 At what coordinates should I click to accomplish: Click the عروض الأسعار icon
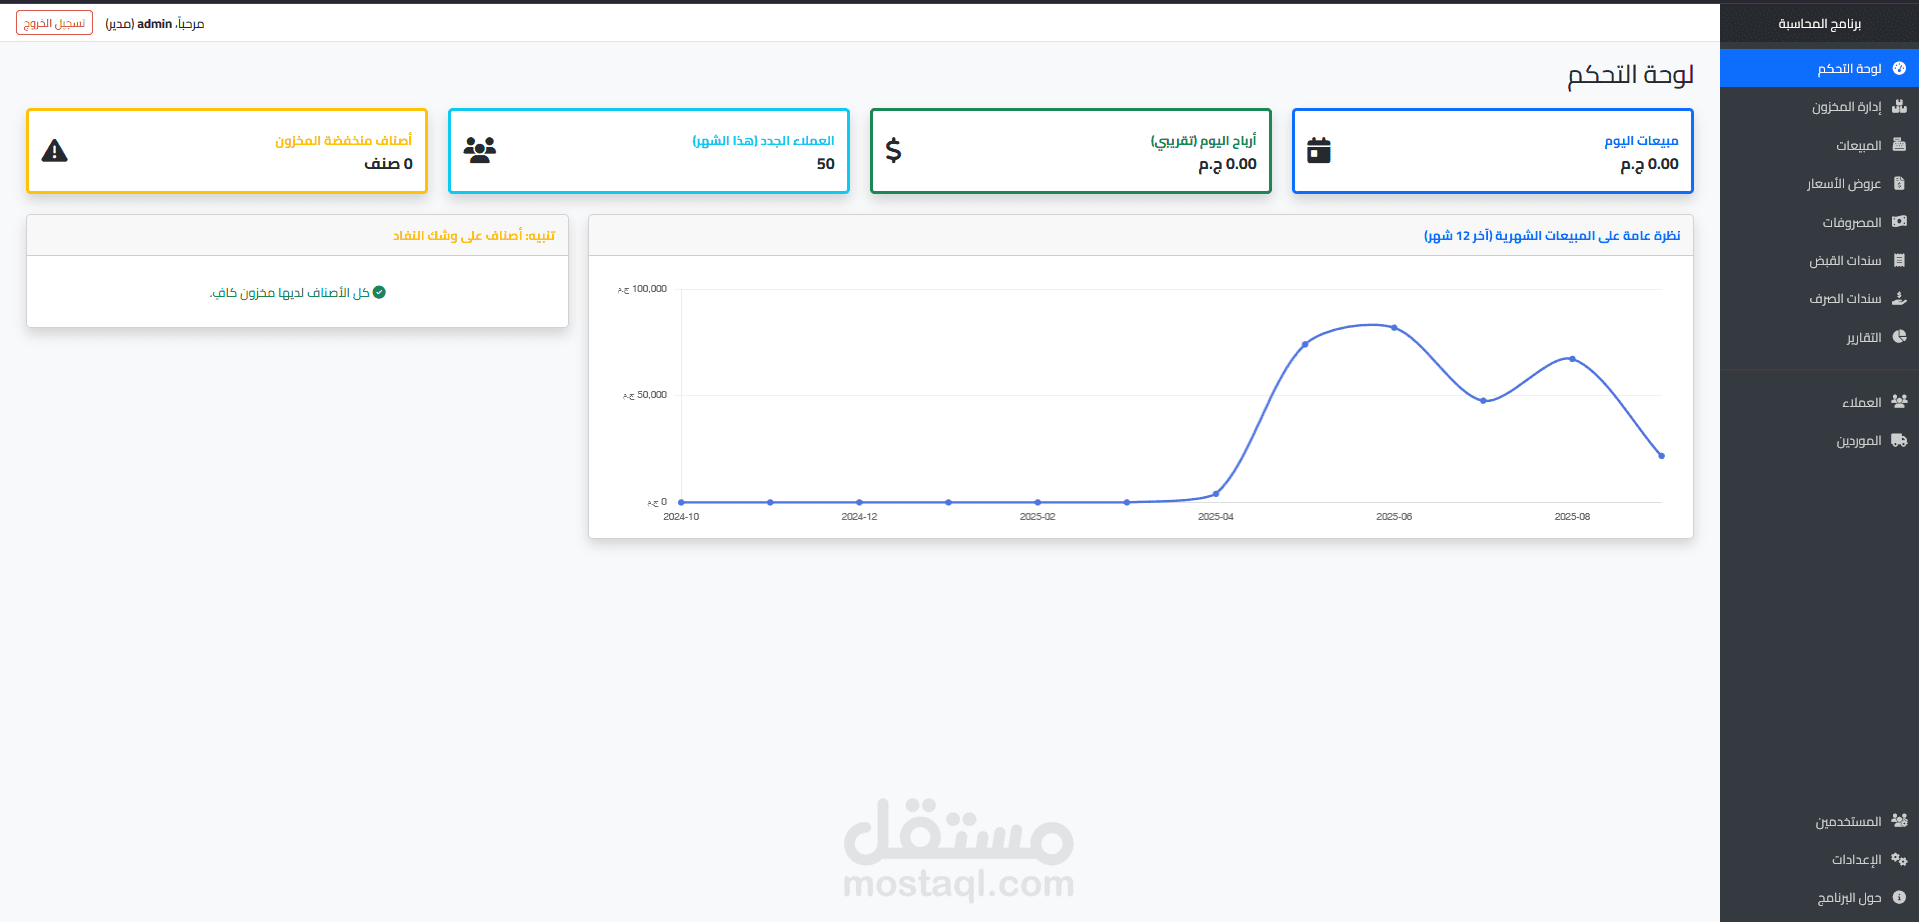point(1899,184)
